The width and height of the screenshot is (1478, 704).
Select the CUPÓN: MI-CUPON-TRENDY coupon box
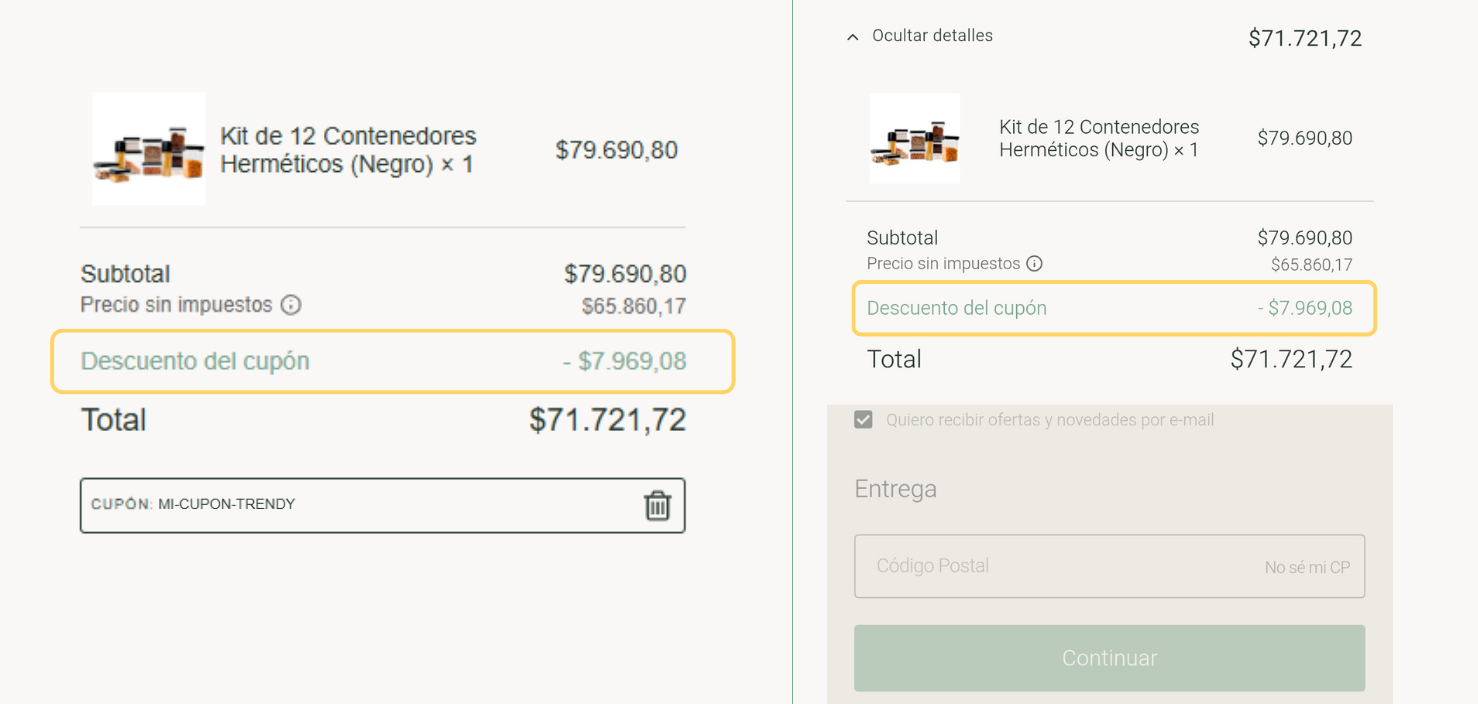tap(360, 505)
